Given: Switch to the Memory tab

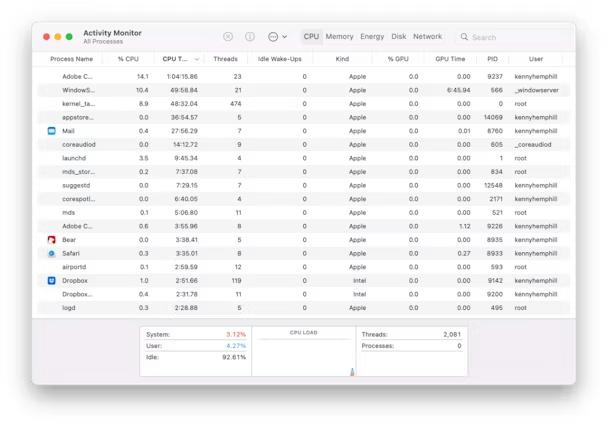Looking at the screenshot, I should (339, 36).
